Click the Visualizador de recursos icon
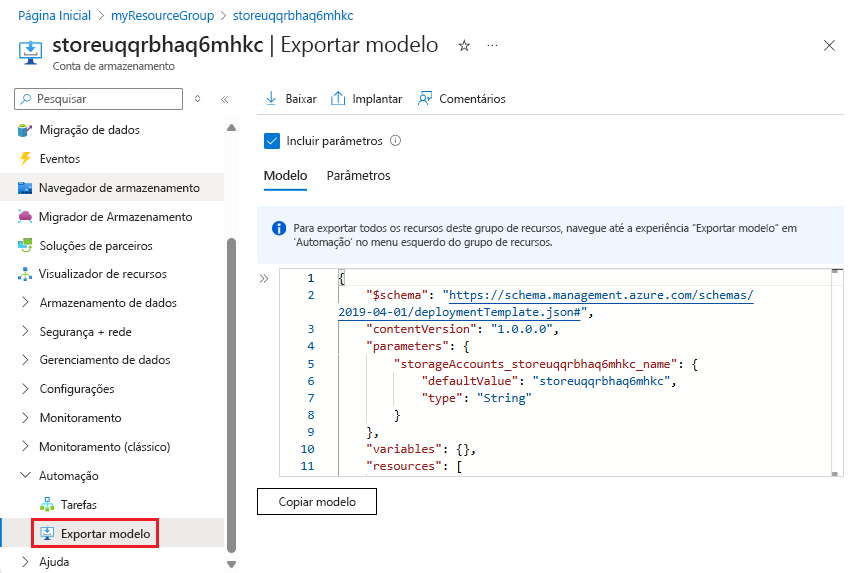Viewport: 851px width, 573px height. pos(25,274)
